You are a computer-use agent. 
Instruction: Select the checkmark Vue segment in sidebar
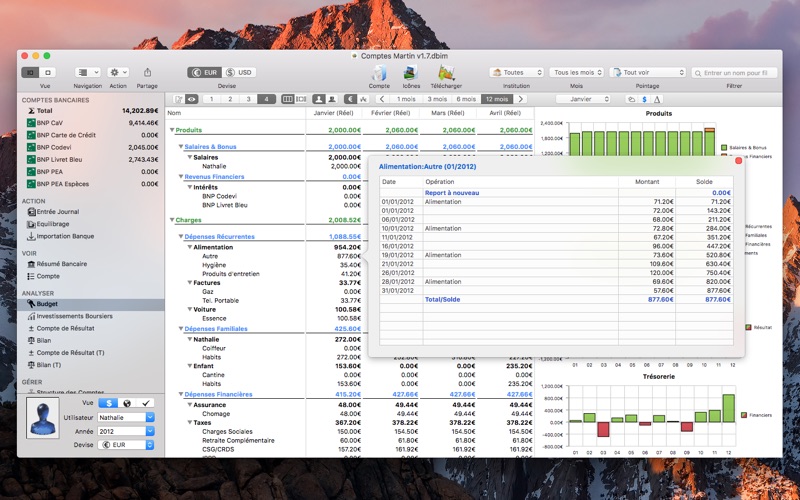(145, 403)
